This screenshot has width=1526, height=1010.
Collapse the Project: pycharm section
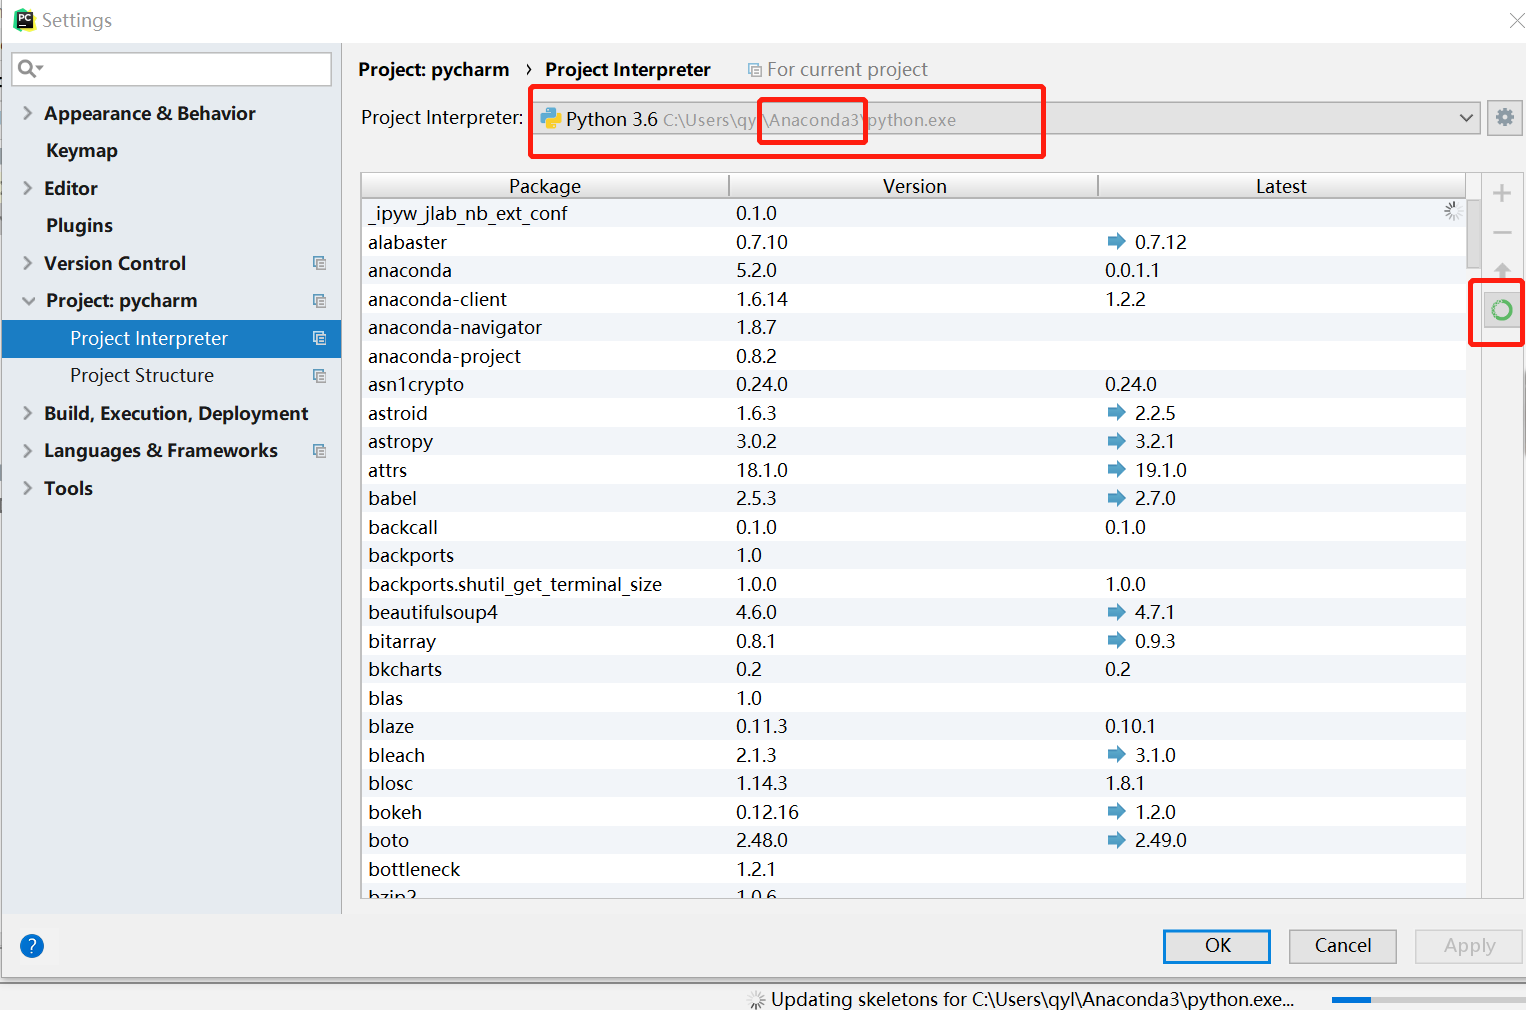[x=28, y=301]
